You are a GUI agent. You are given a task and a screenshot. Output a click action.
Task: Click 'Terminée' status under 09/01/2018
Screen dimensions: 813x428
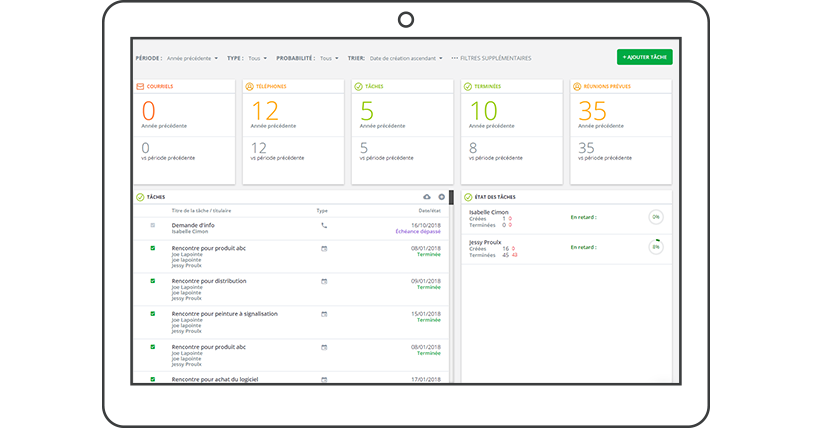429,287
